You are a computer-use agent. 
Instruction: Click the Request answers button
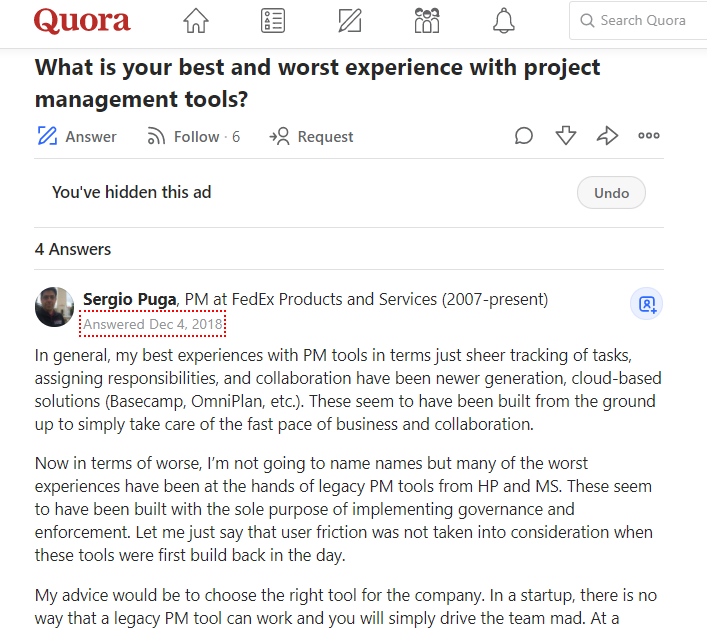(312, 137)
